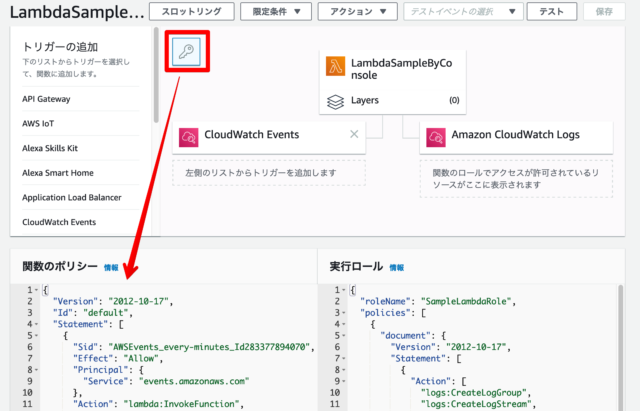Viewport: 640px width, 411px height.
Task: Click "lambda:InvokeFunction" text in policy
Action: [182, 404]
